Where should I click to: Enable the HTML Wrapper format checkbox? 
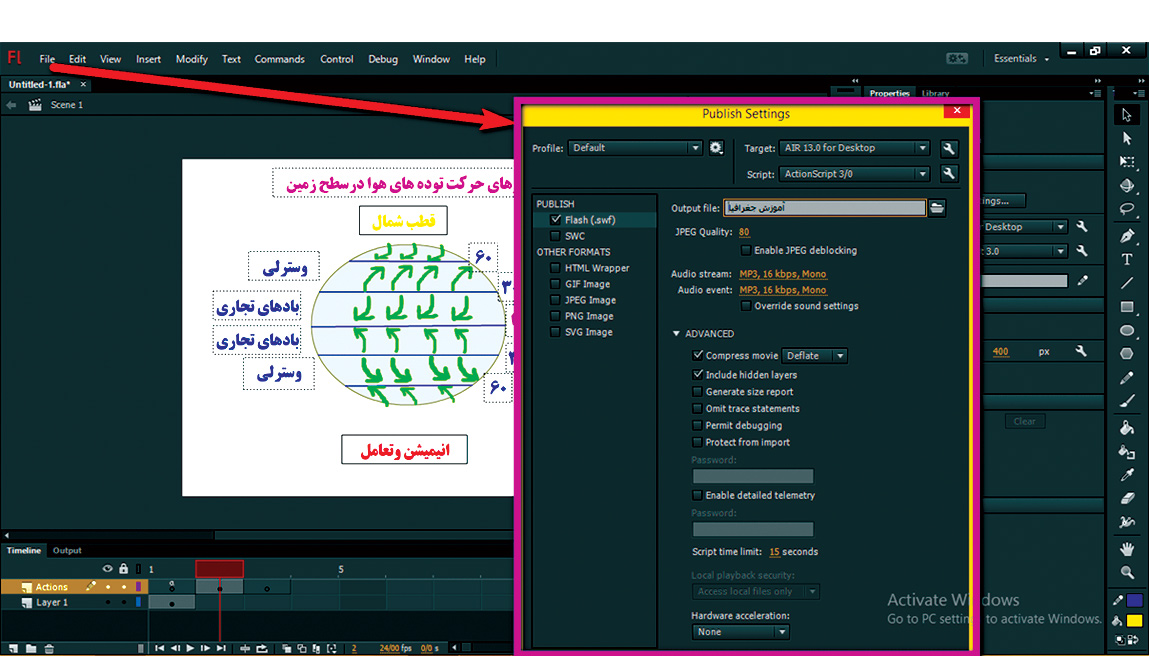pyautogui.click(x=556, y=268)
